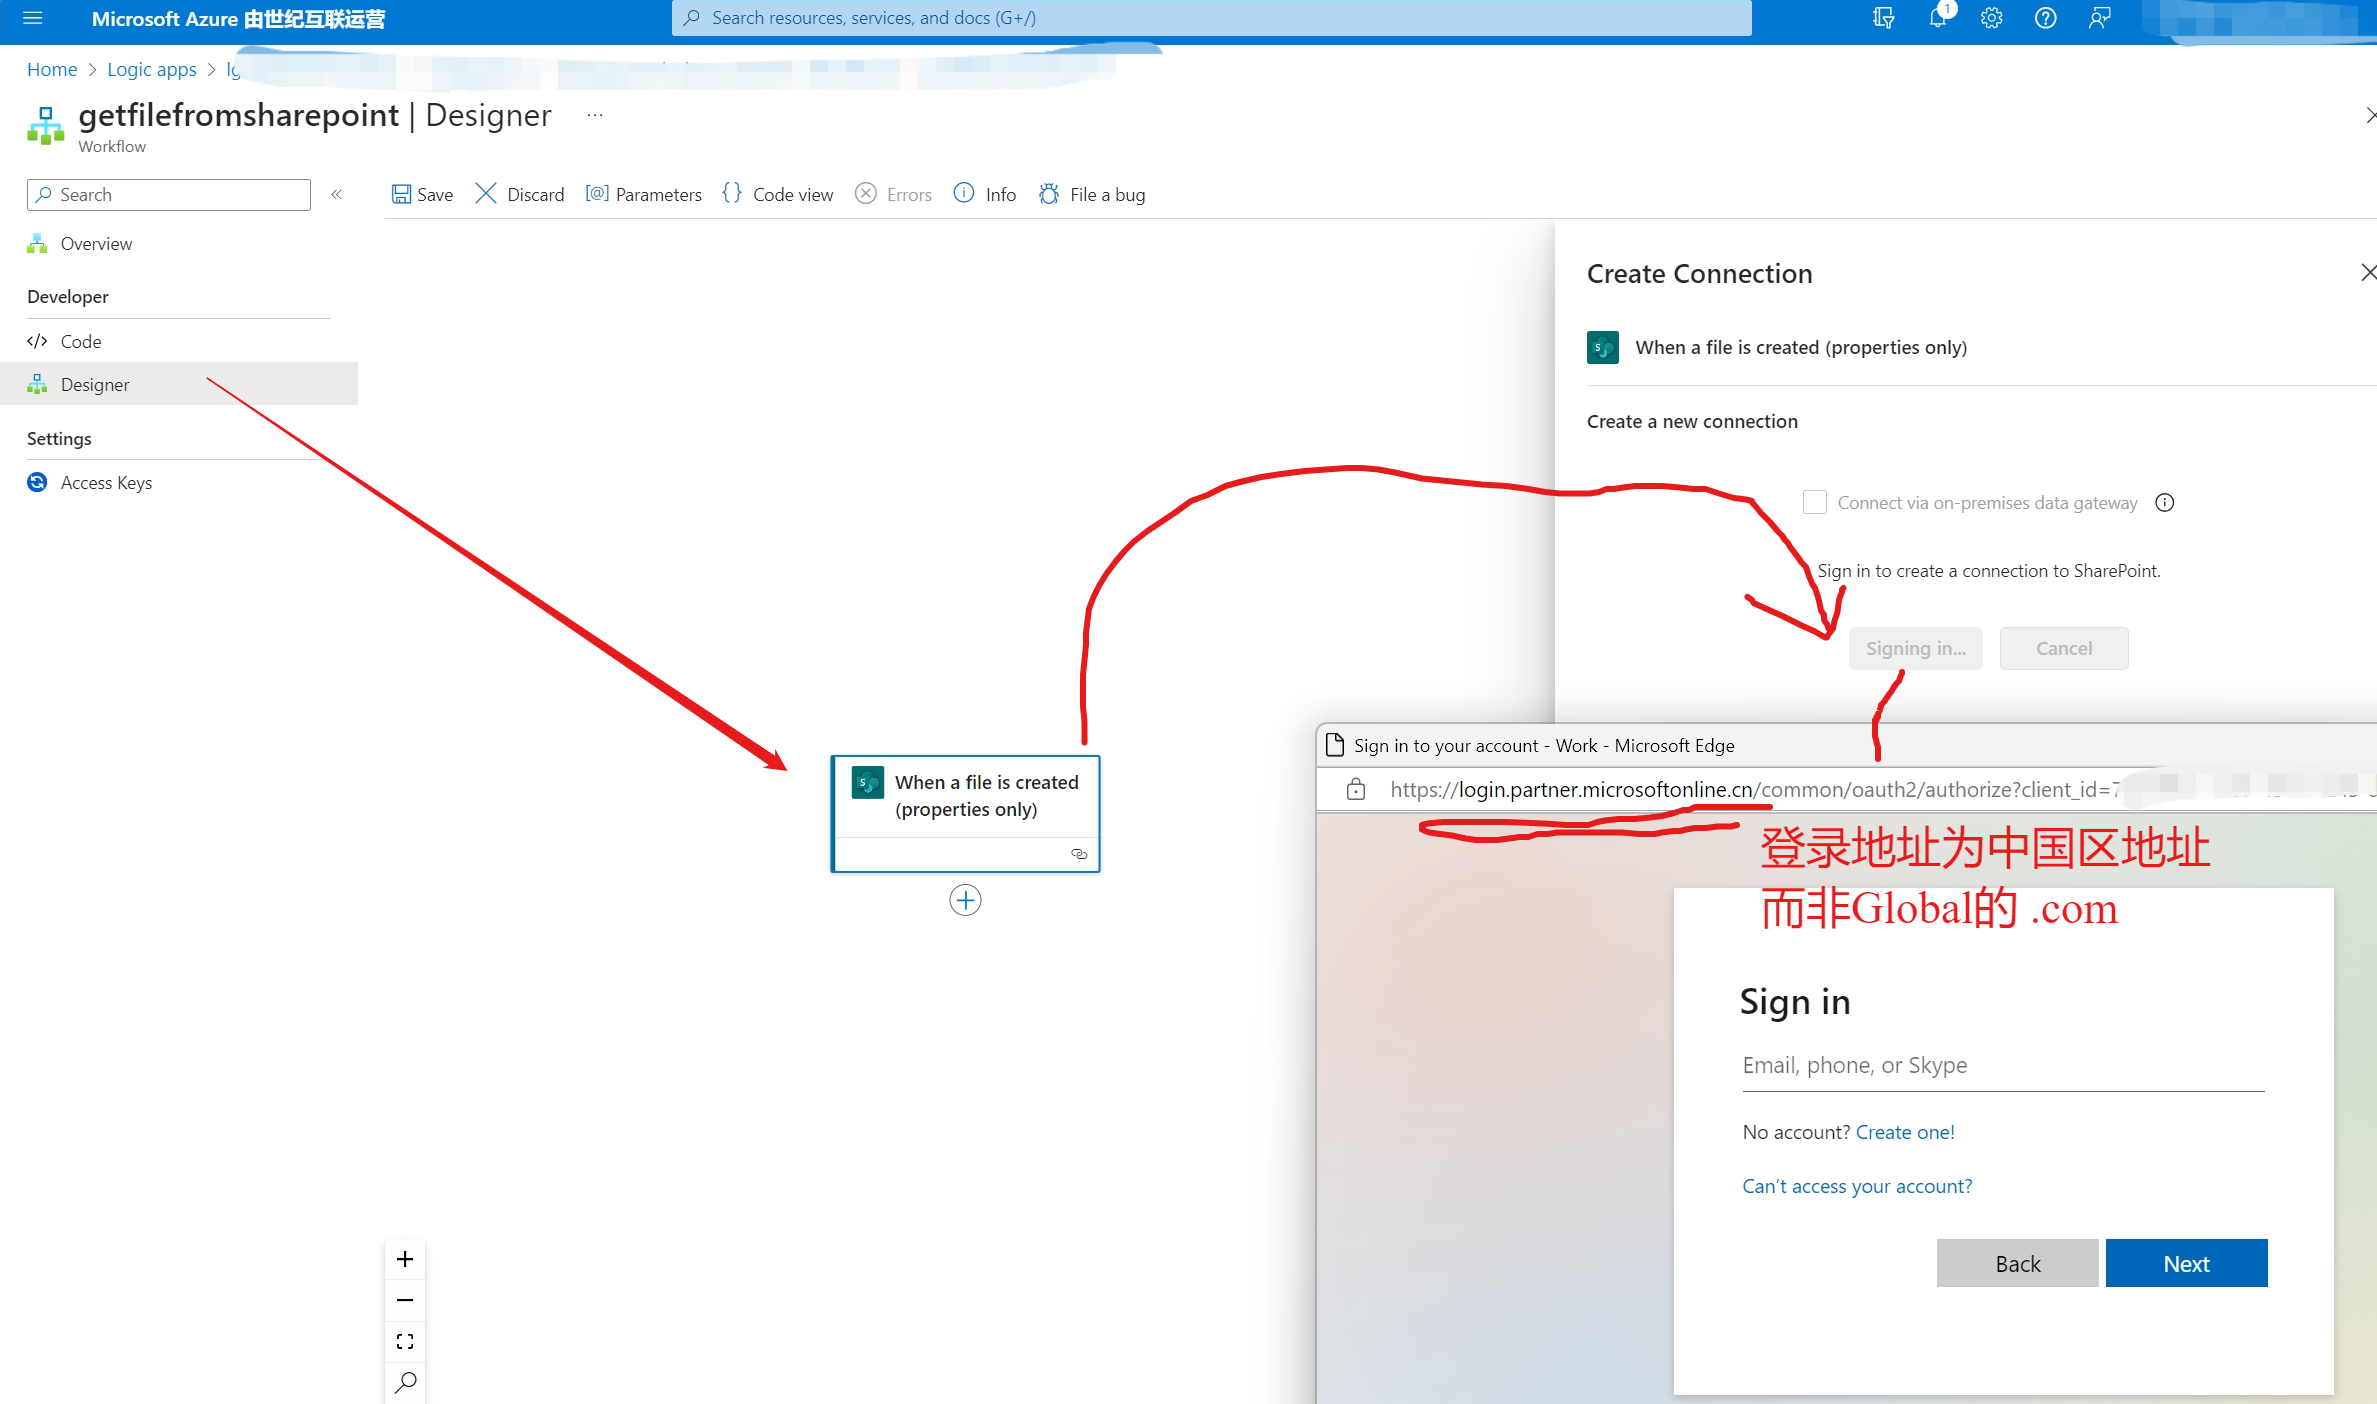Screen dimensions: 2377x1404
Task: Zoom out on the designer canvas
Action: coord(405,1300)
